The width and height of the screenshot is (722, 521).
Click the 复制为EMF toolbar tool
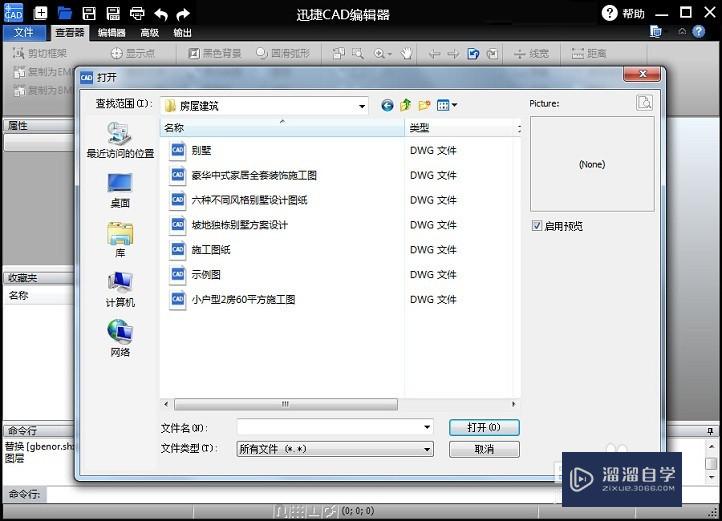tap(42, 72)
